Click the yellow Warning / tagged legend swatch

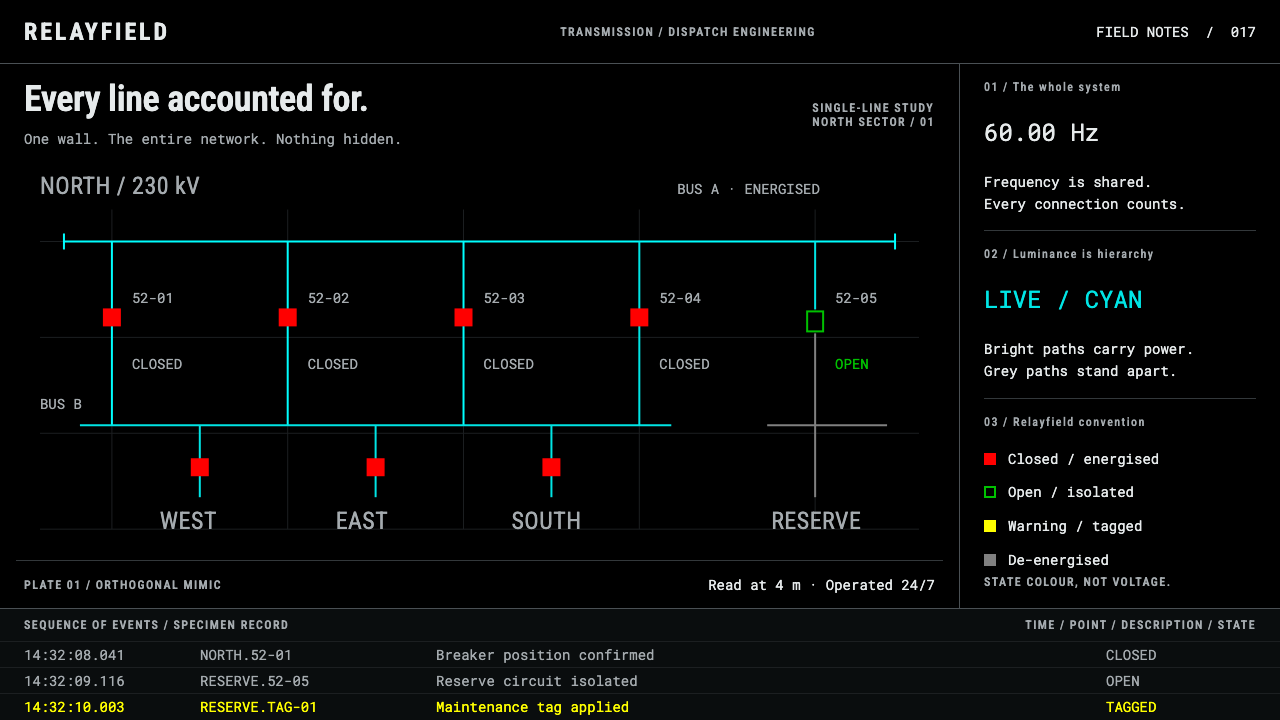pyautogui.click(x=990, y=526)
